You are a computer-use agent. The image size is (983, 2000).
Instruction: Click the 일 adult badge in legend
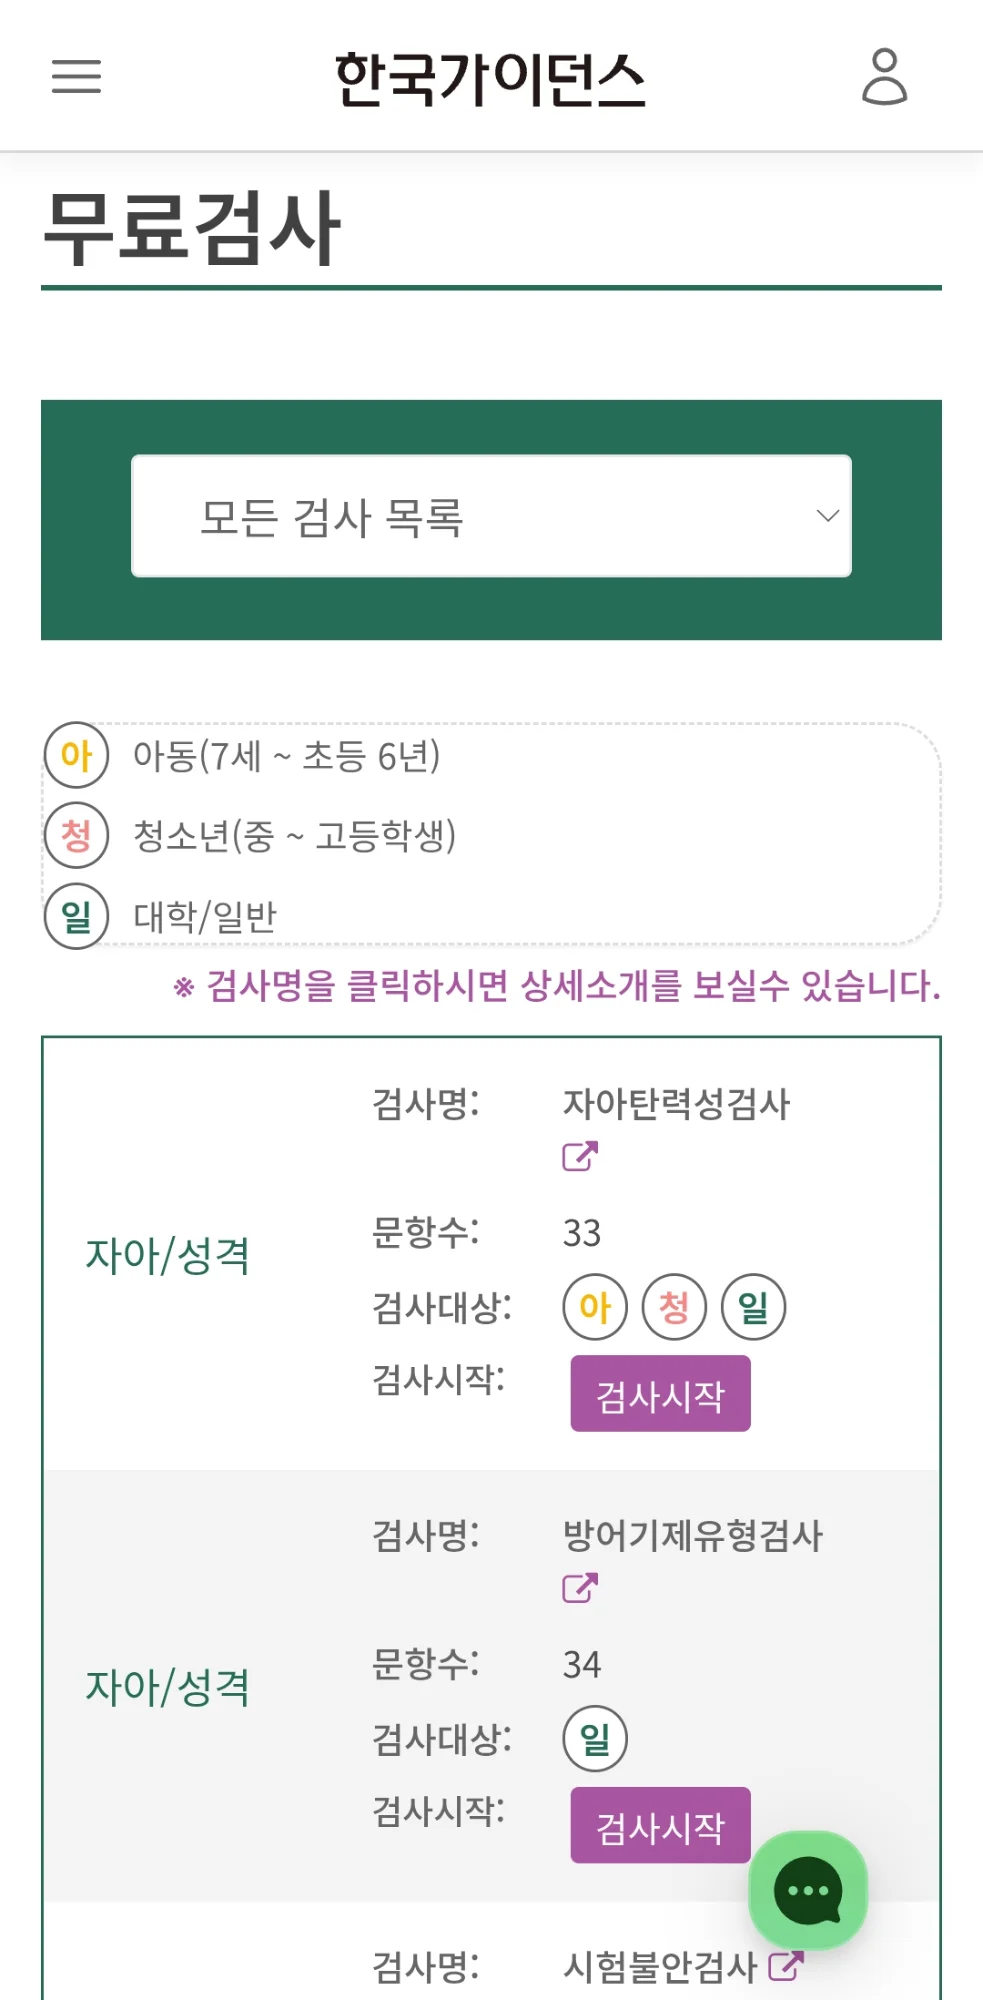[x=76, y=916]
